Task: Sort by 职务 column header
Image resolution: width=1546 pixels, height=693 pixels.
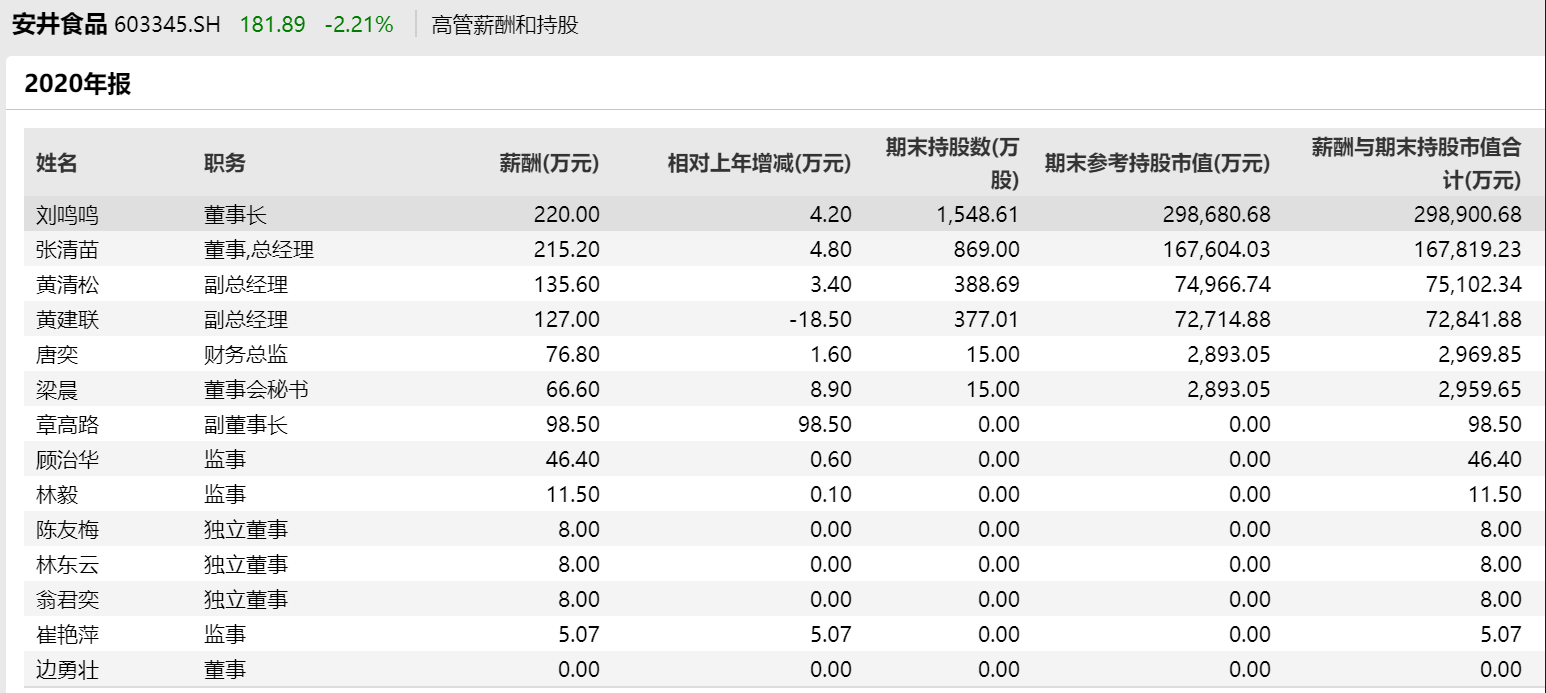Action: (225, 163)
